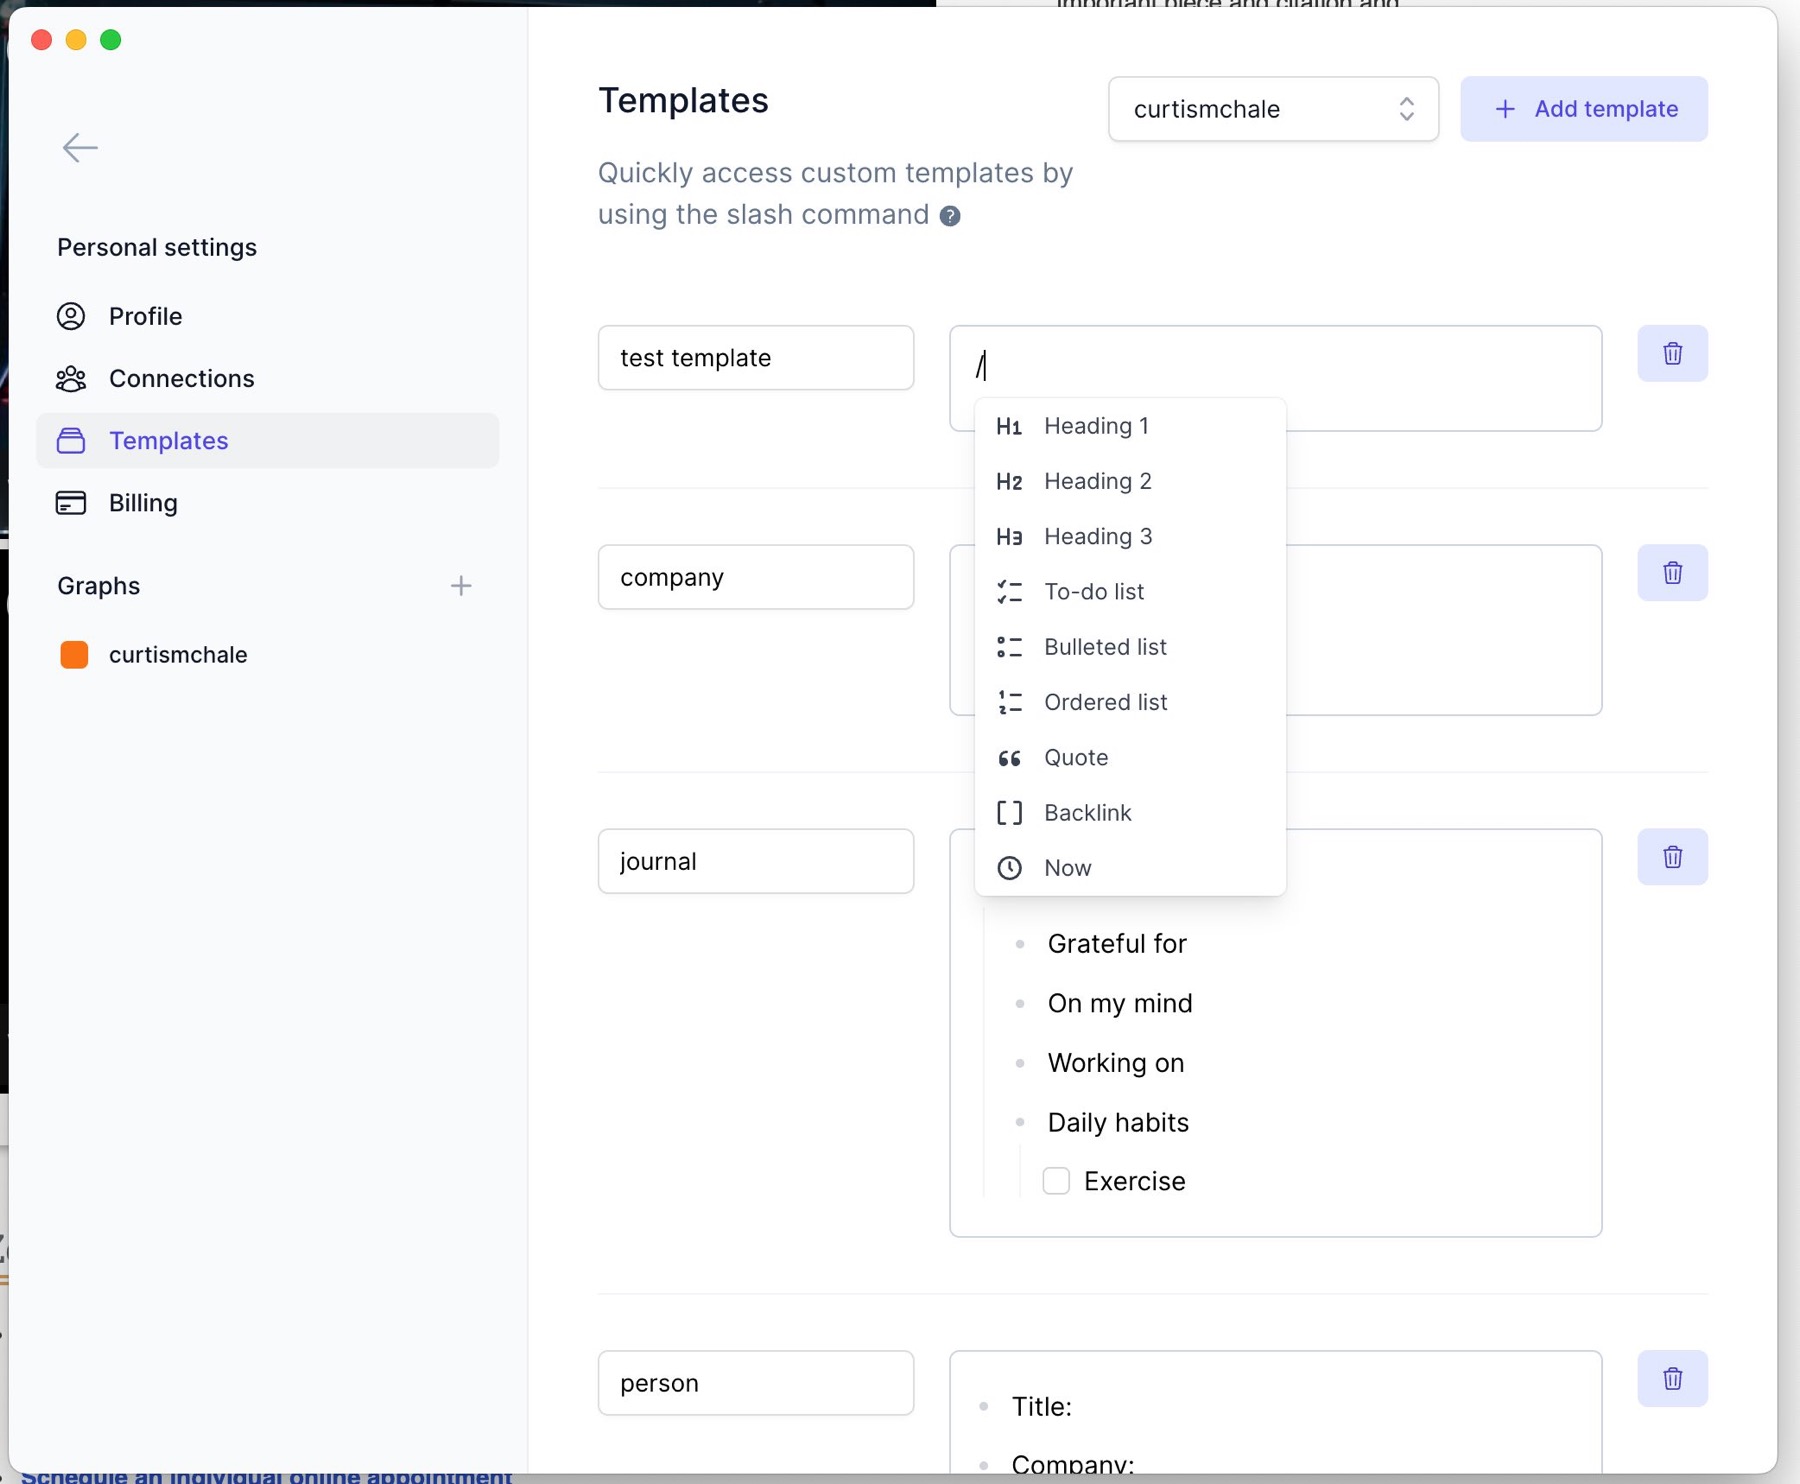Select Quote in the slash menu

click(x=1075, y=758)
